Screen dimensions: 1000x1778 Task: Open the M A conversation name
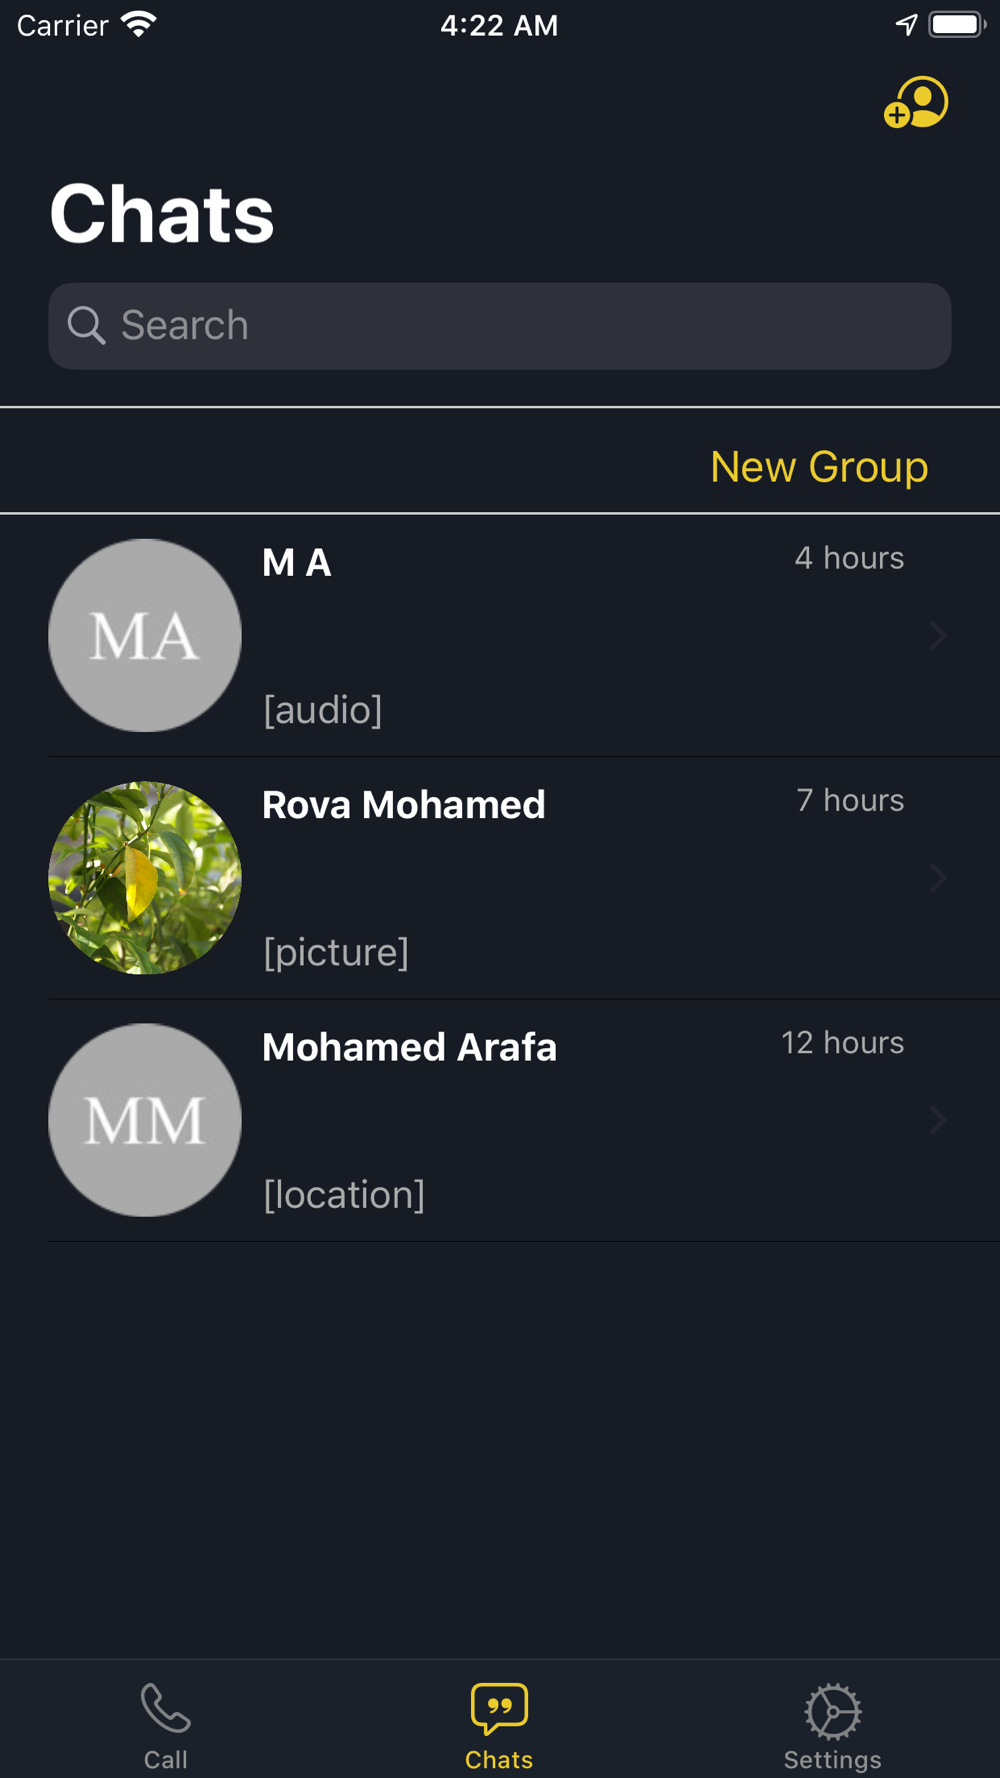point(296,563)
